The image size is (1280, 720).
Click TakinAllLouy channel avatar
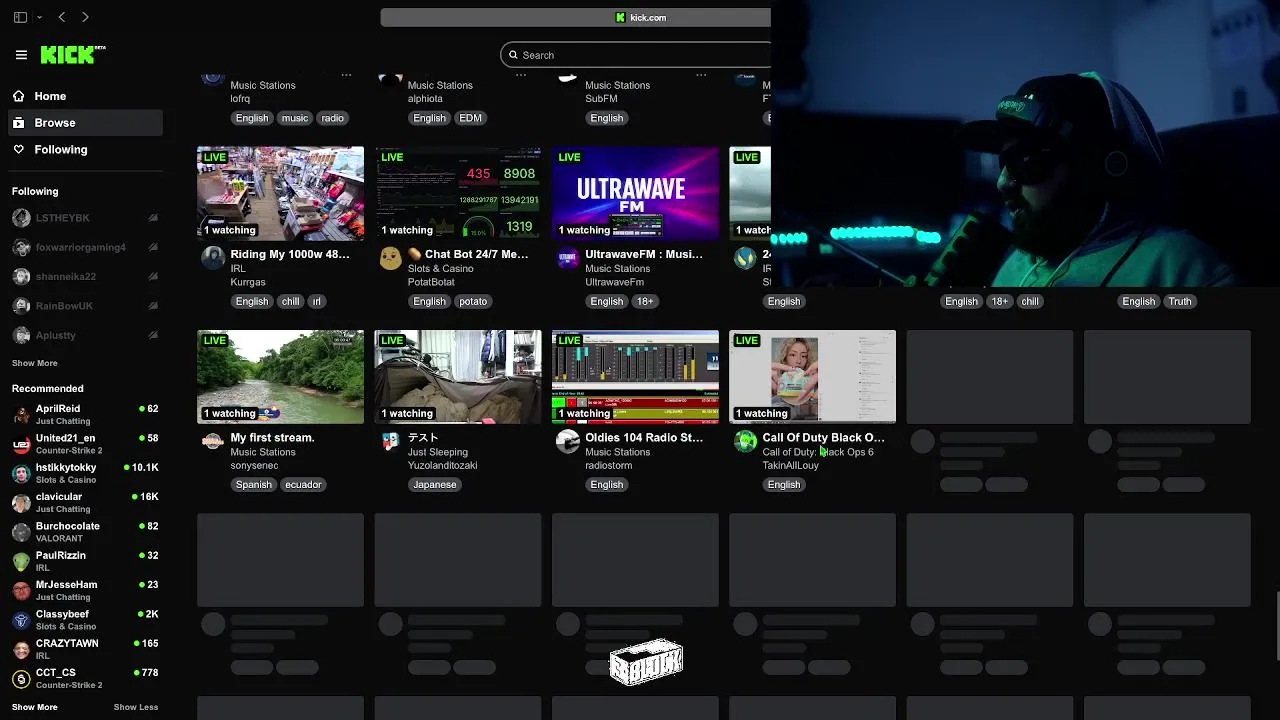(x=745, y=441)
